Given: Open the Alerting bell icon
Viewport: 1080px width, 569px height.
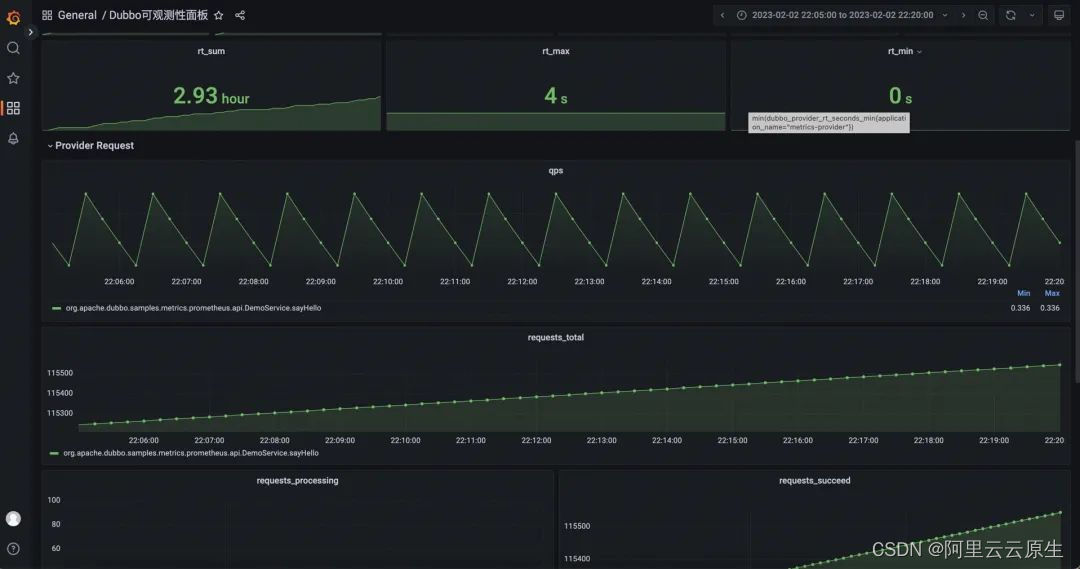Looking at the screenshot, I should point(13,138).
